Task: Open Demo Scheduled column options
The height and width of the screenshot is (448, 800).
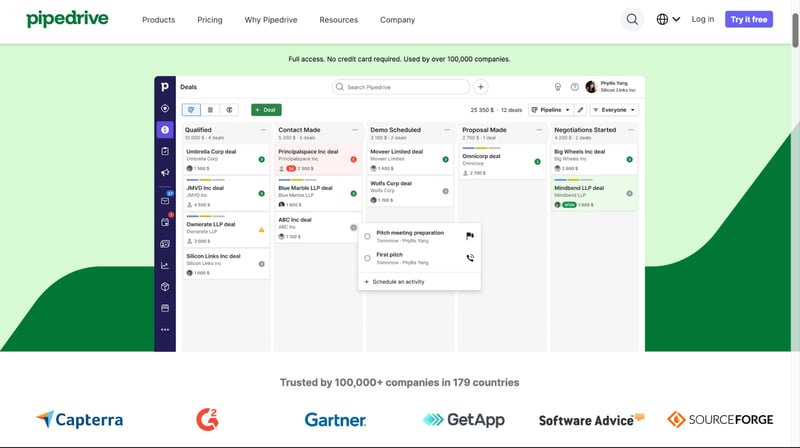Action: 447,130
